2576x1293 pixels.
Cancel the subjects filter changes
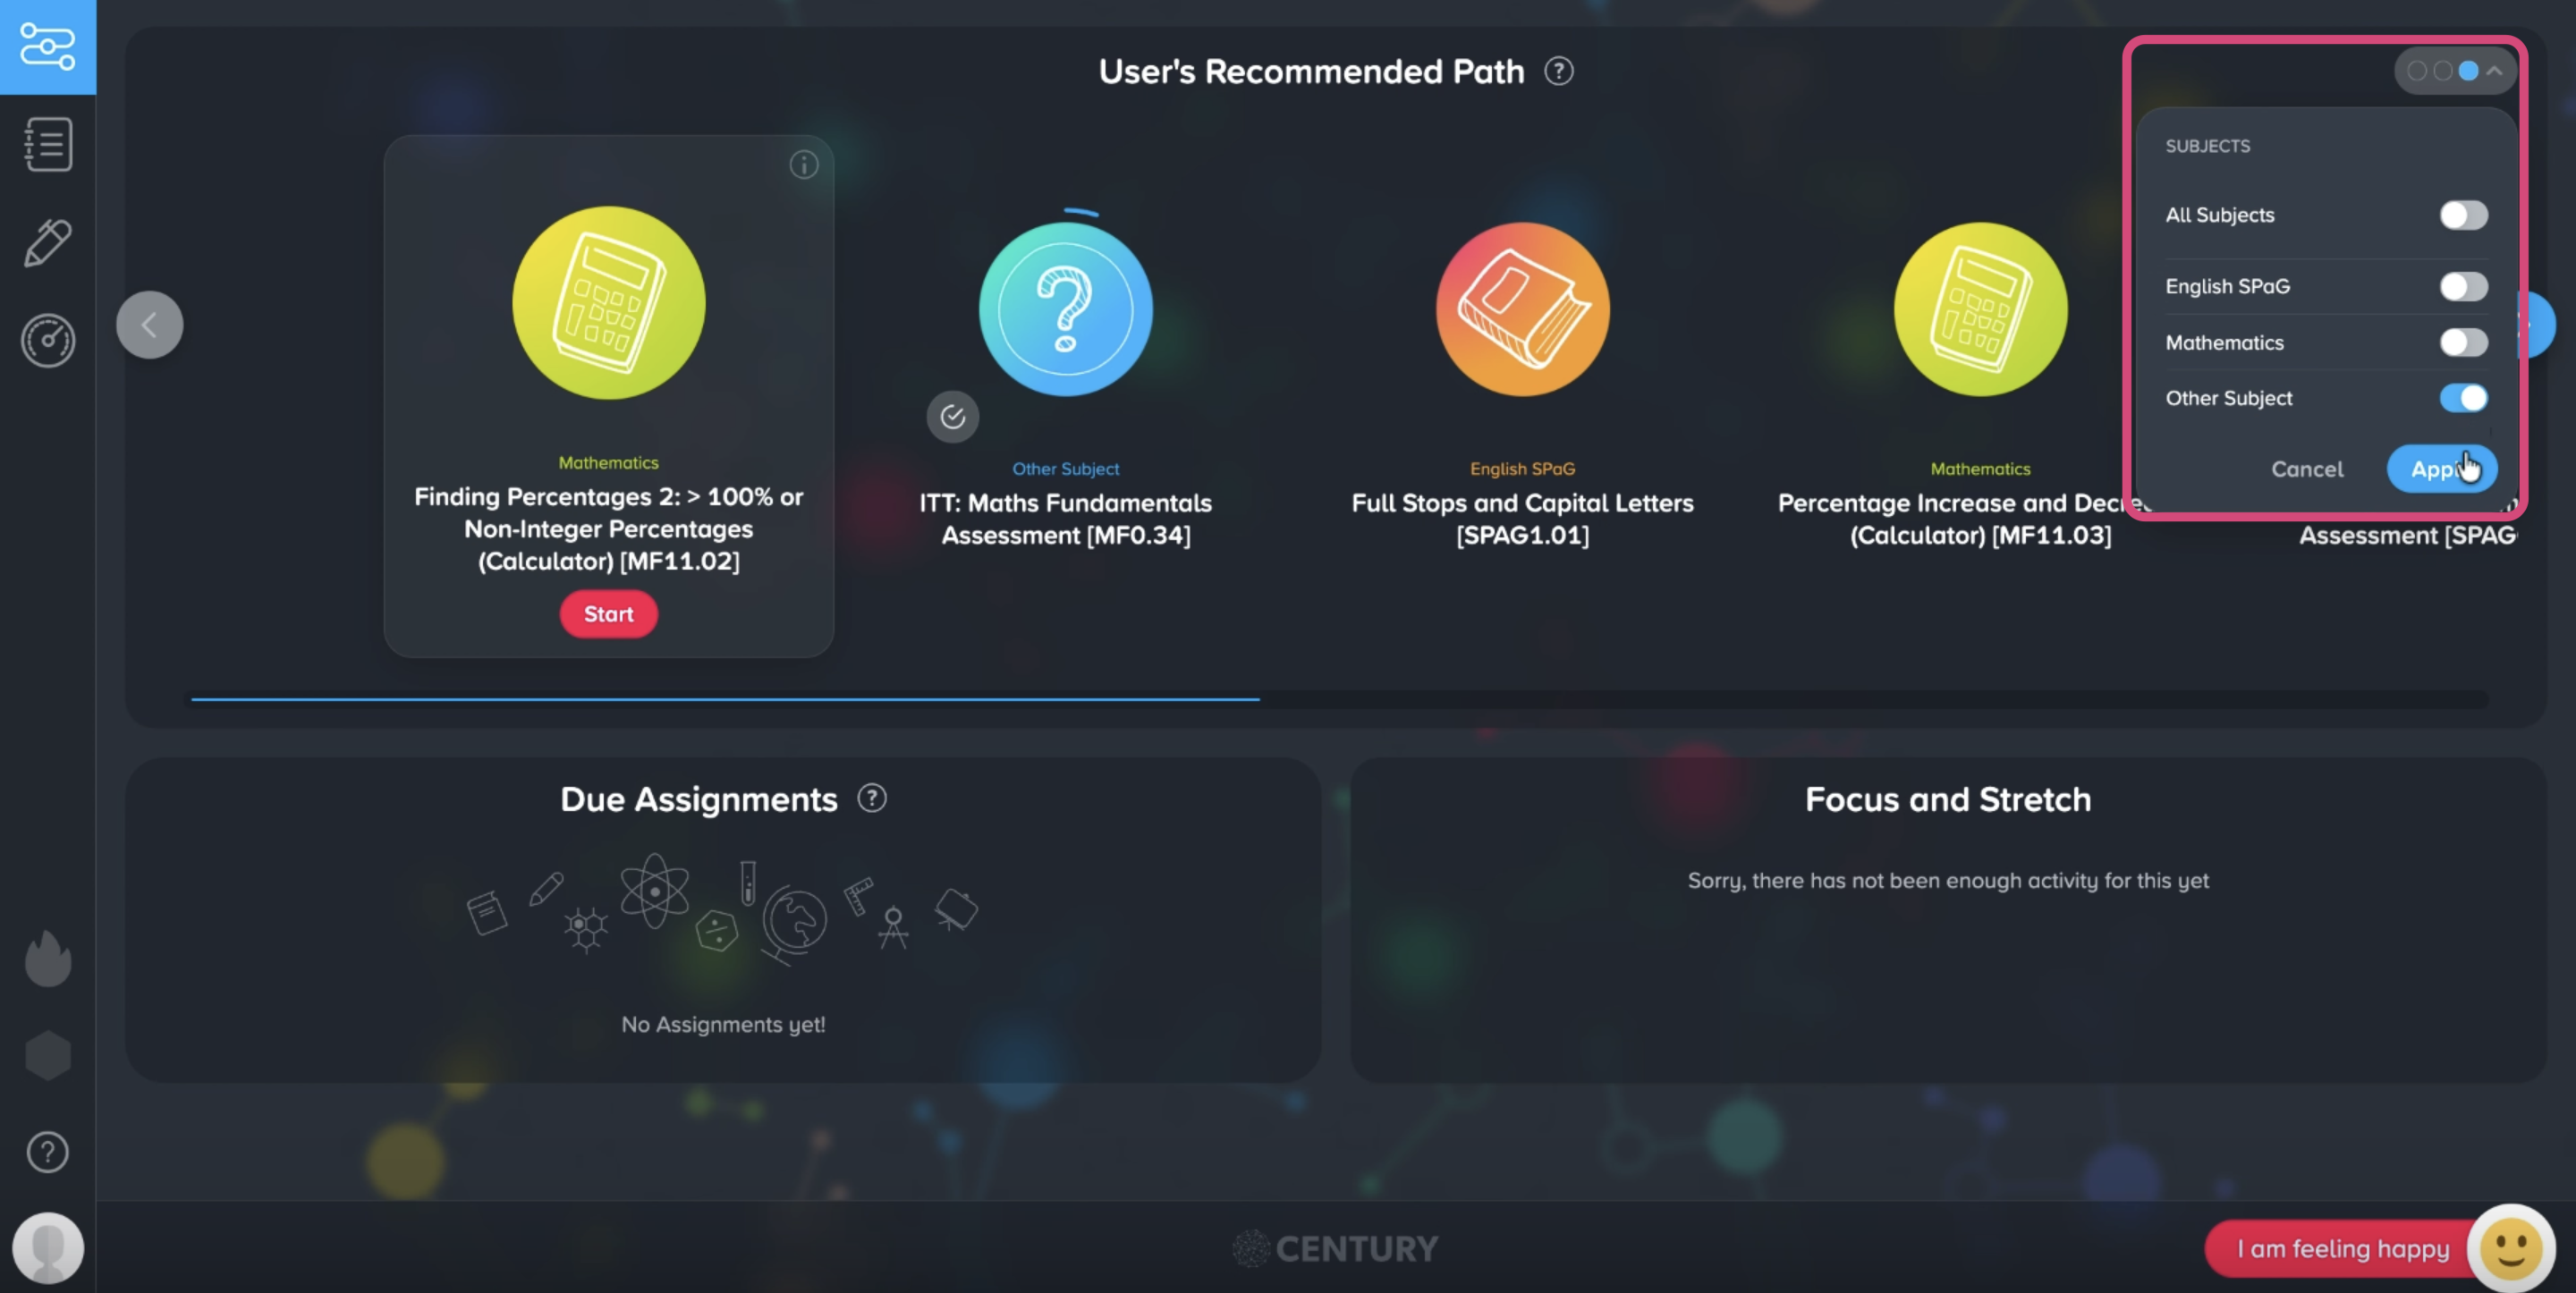[x=2306, y=469]
